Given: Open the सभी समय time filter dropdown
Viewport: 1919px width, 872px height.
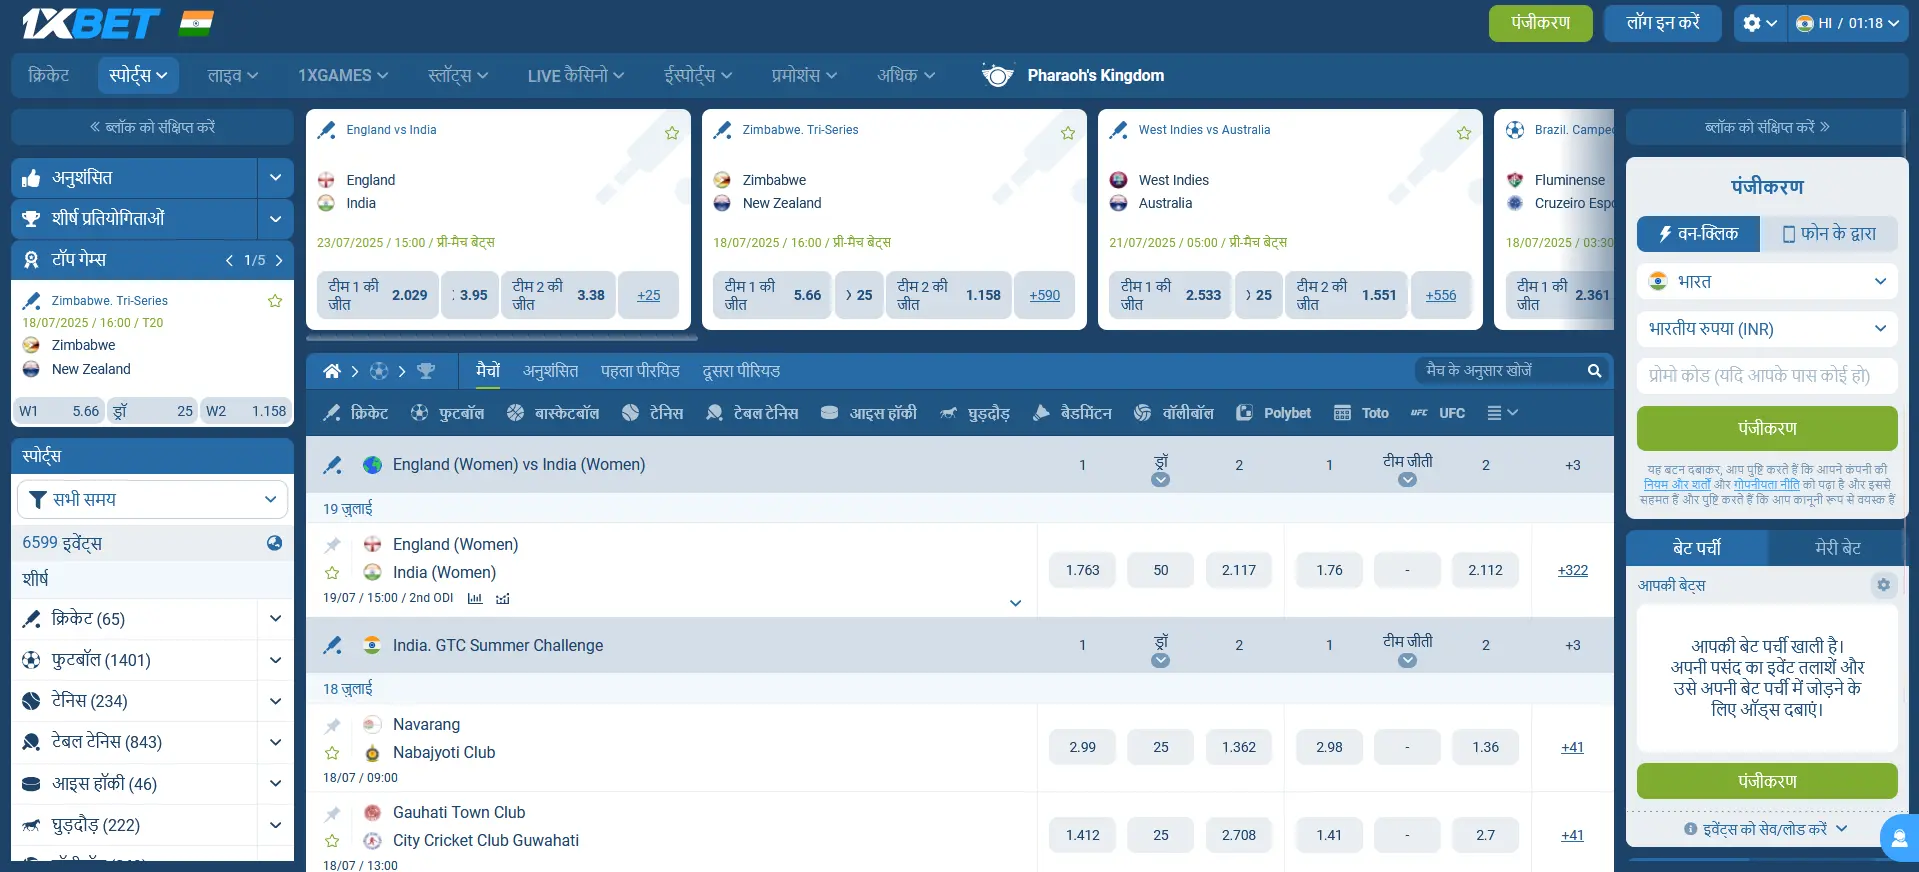Looking at the screenshot, I should 152,499.
